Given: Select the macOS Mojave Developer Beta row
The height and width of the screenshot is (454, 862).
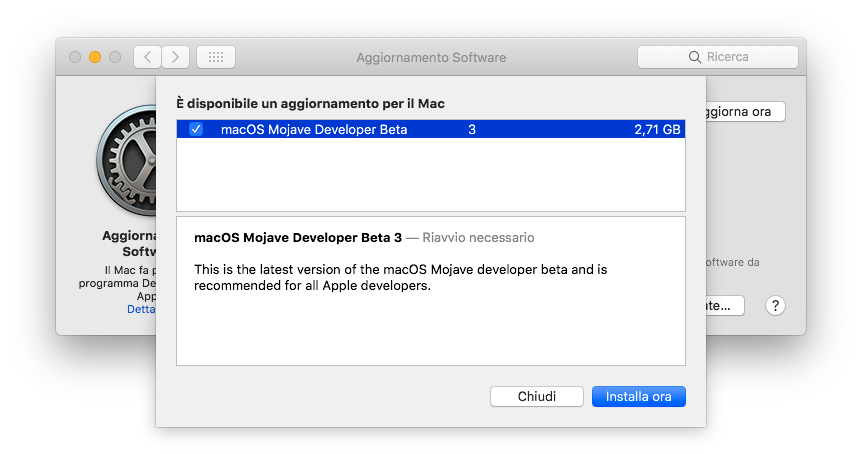Looking at the screenshot, I should pyautogui.click(x=431, y=129).
